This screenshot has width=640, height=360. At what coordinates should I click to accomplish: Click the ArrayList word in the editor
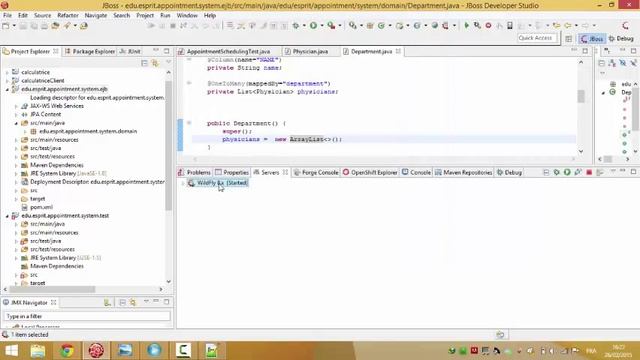[x=306, y=139]
